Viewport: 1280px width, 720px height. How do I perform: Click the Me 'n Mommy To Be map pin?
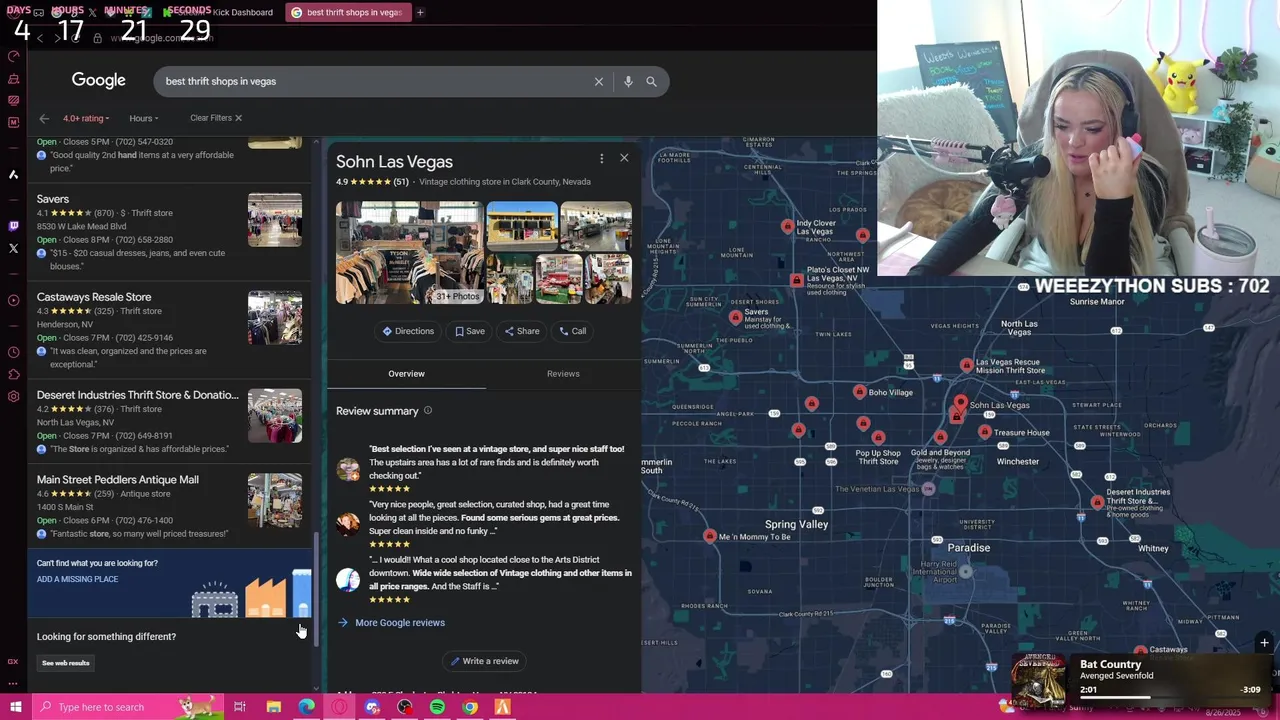click(x=710, y=536)
